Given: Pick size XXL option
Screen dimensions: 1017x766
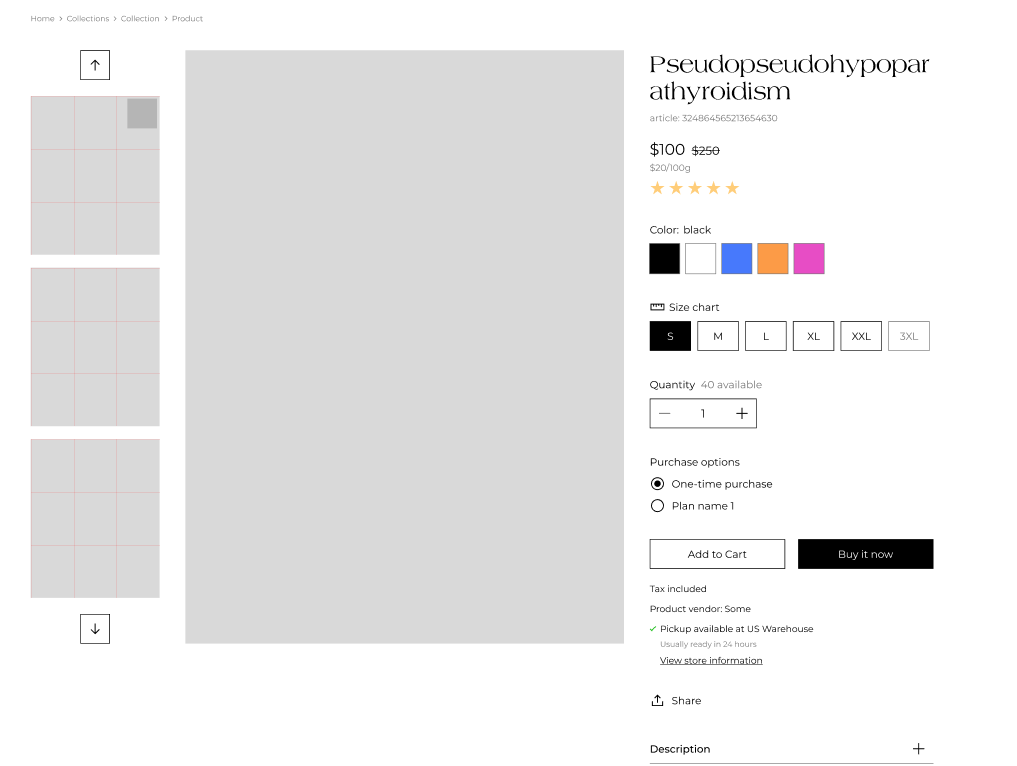Looking at the screenshot, I should [861, 336].
